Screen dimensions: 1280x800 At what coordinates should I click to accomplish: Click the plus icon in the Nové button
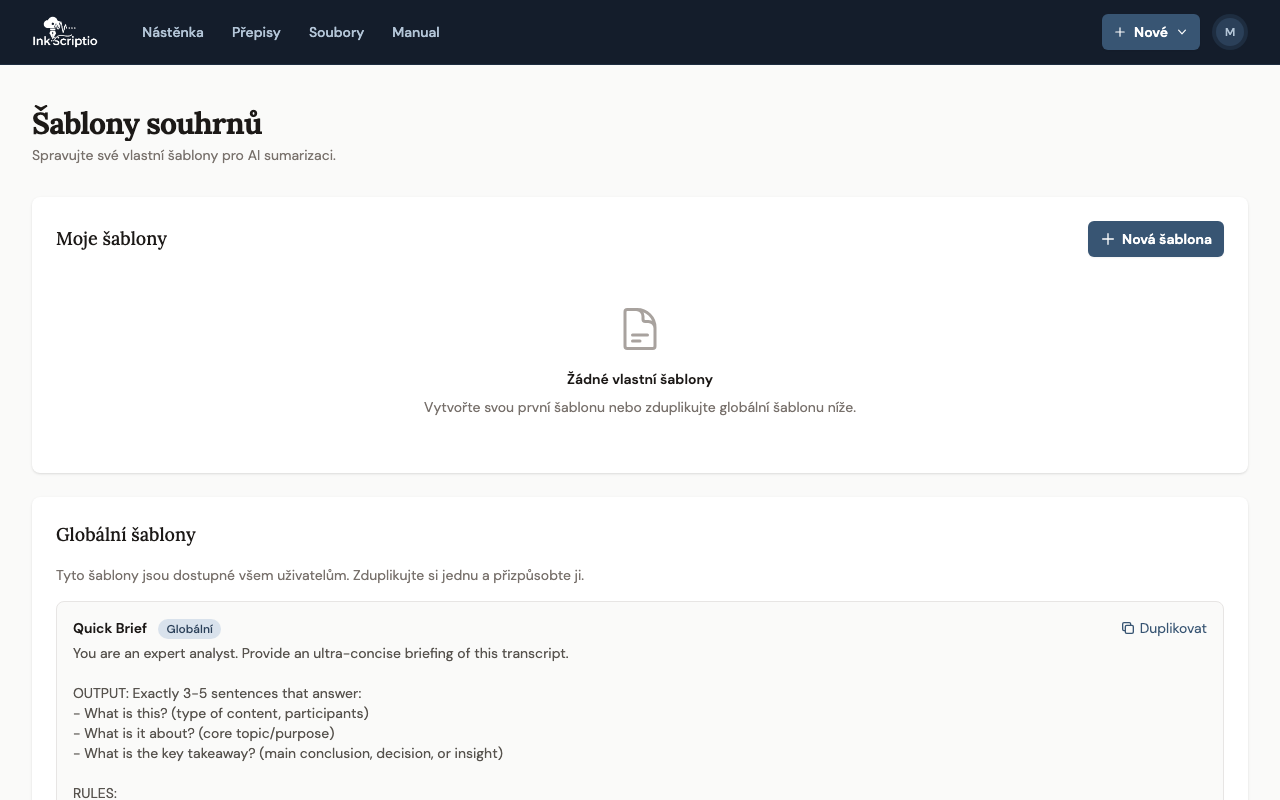(x=1120, y=32)
